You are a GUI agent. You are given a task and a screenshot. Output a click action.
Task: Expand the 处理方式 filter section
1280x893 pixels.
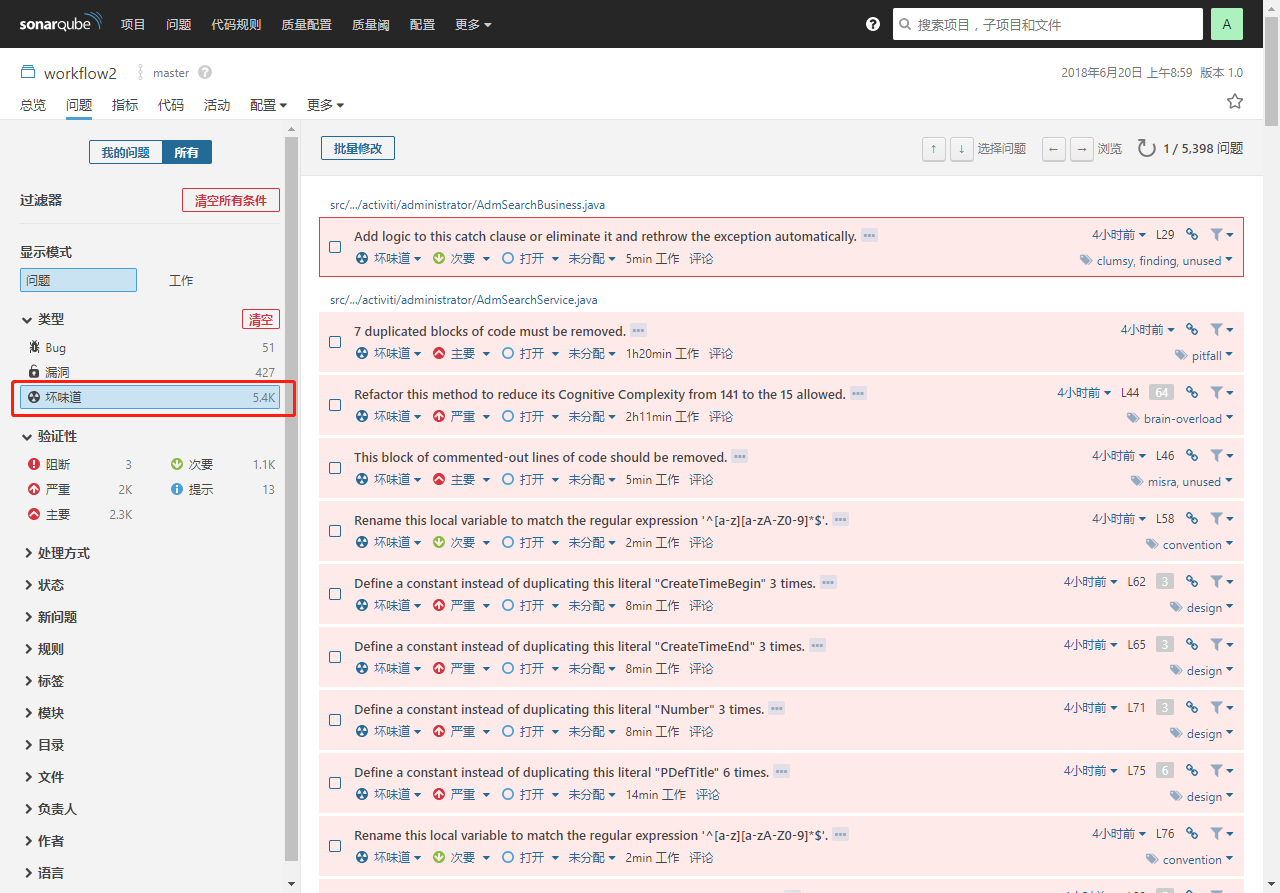click(x=57, y=553)
